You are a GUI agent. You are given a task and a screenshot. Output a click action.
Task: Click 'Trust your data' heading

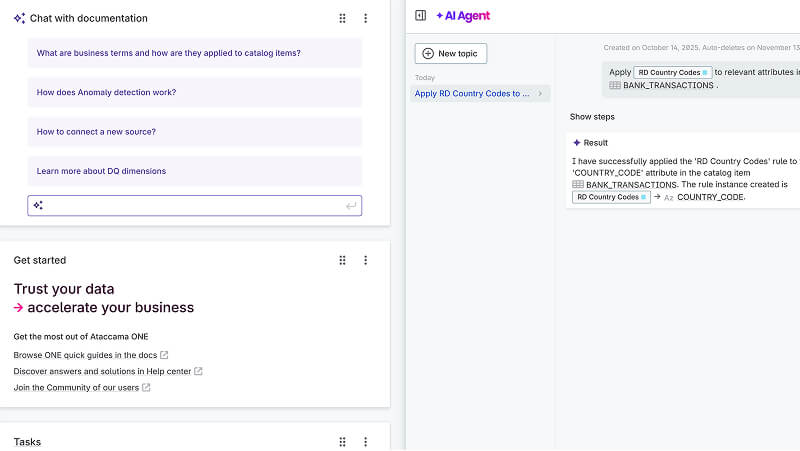[64, 289]
